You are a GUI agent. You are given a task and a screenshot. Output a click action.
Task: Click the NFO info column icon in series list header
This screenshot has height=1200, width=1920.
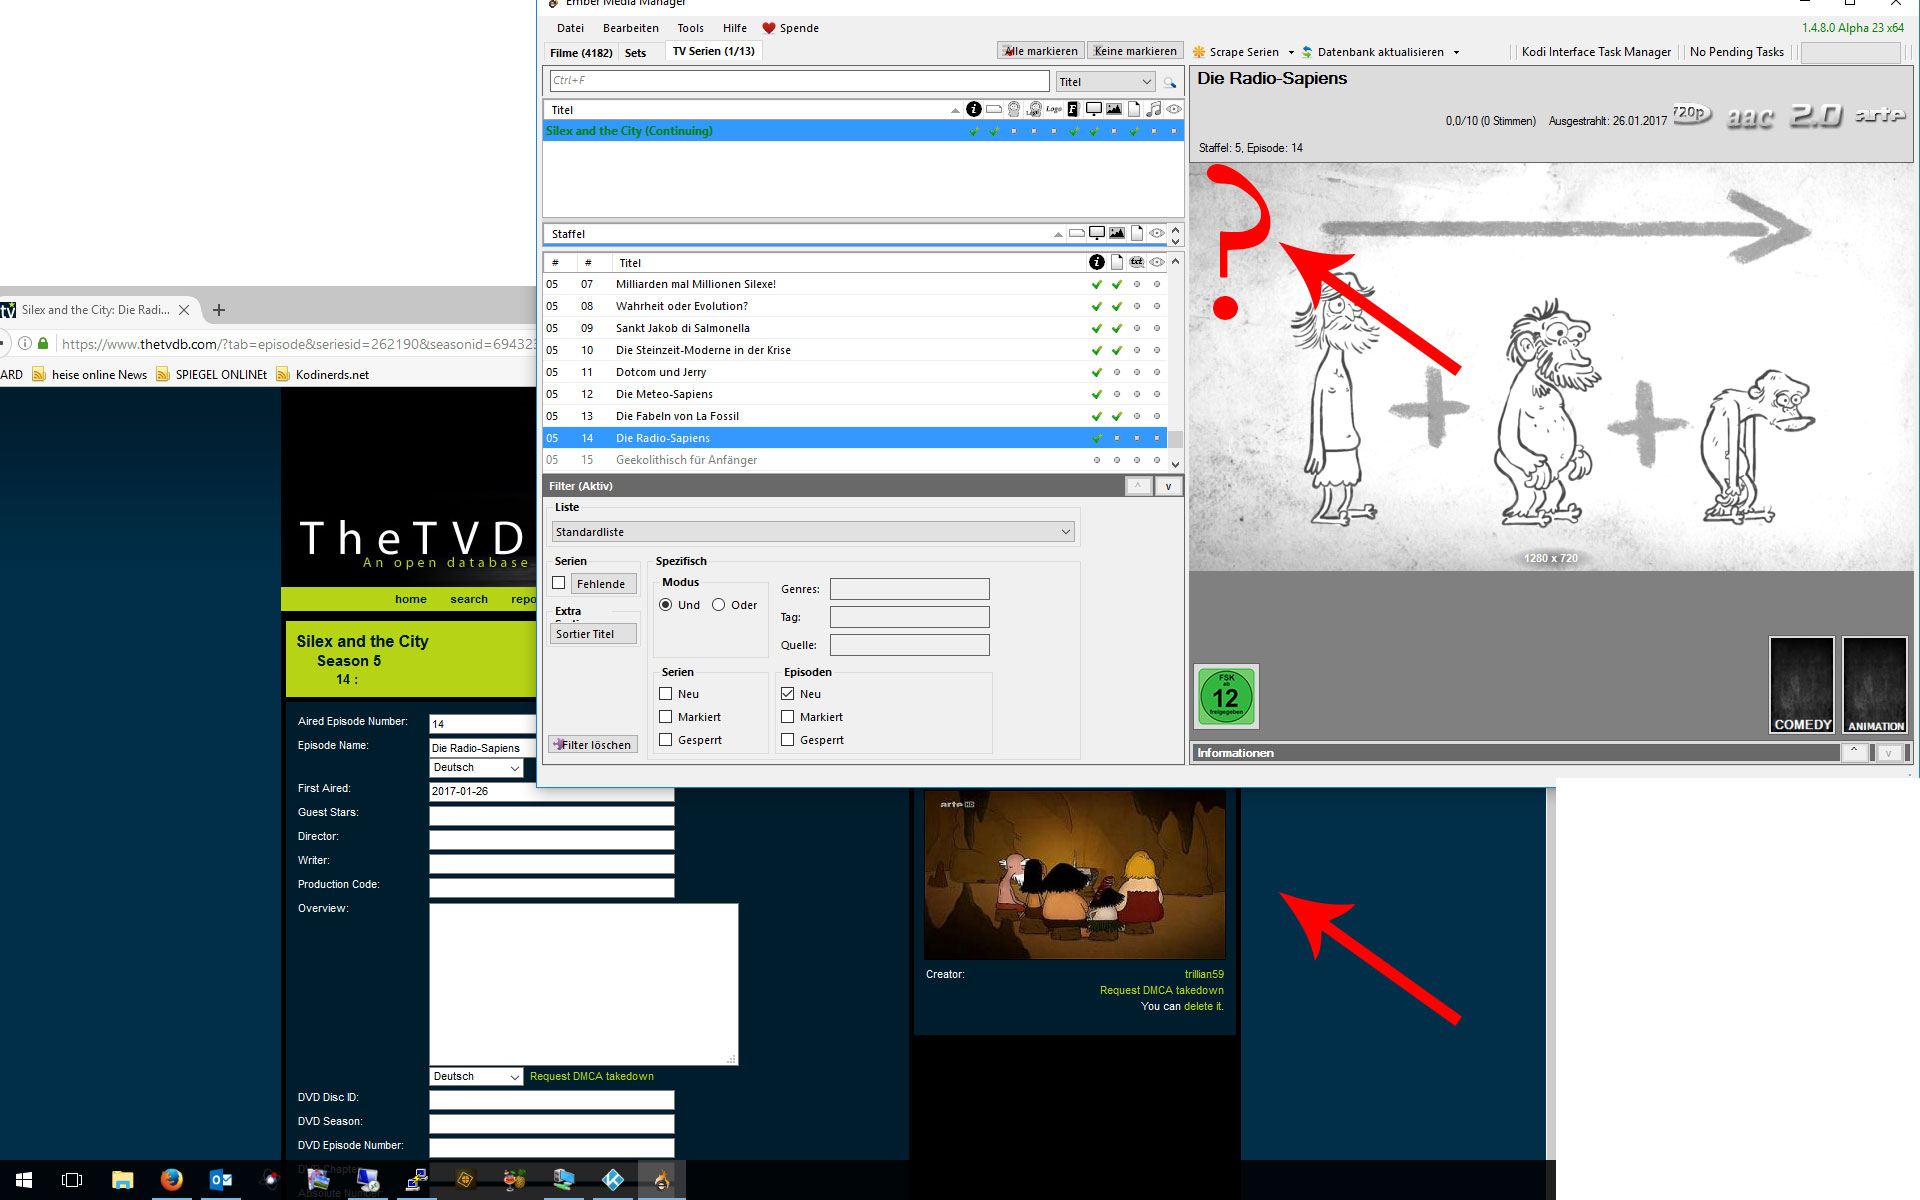point(973,109)
